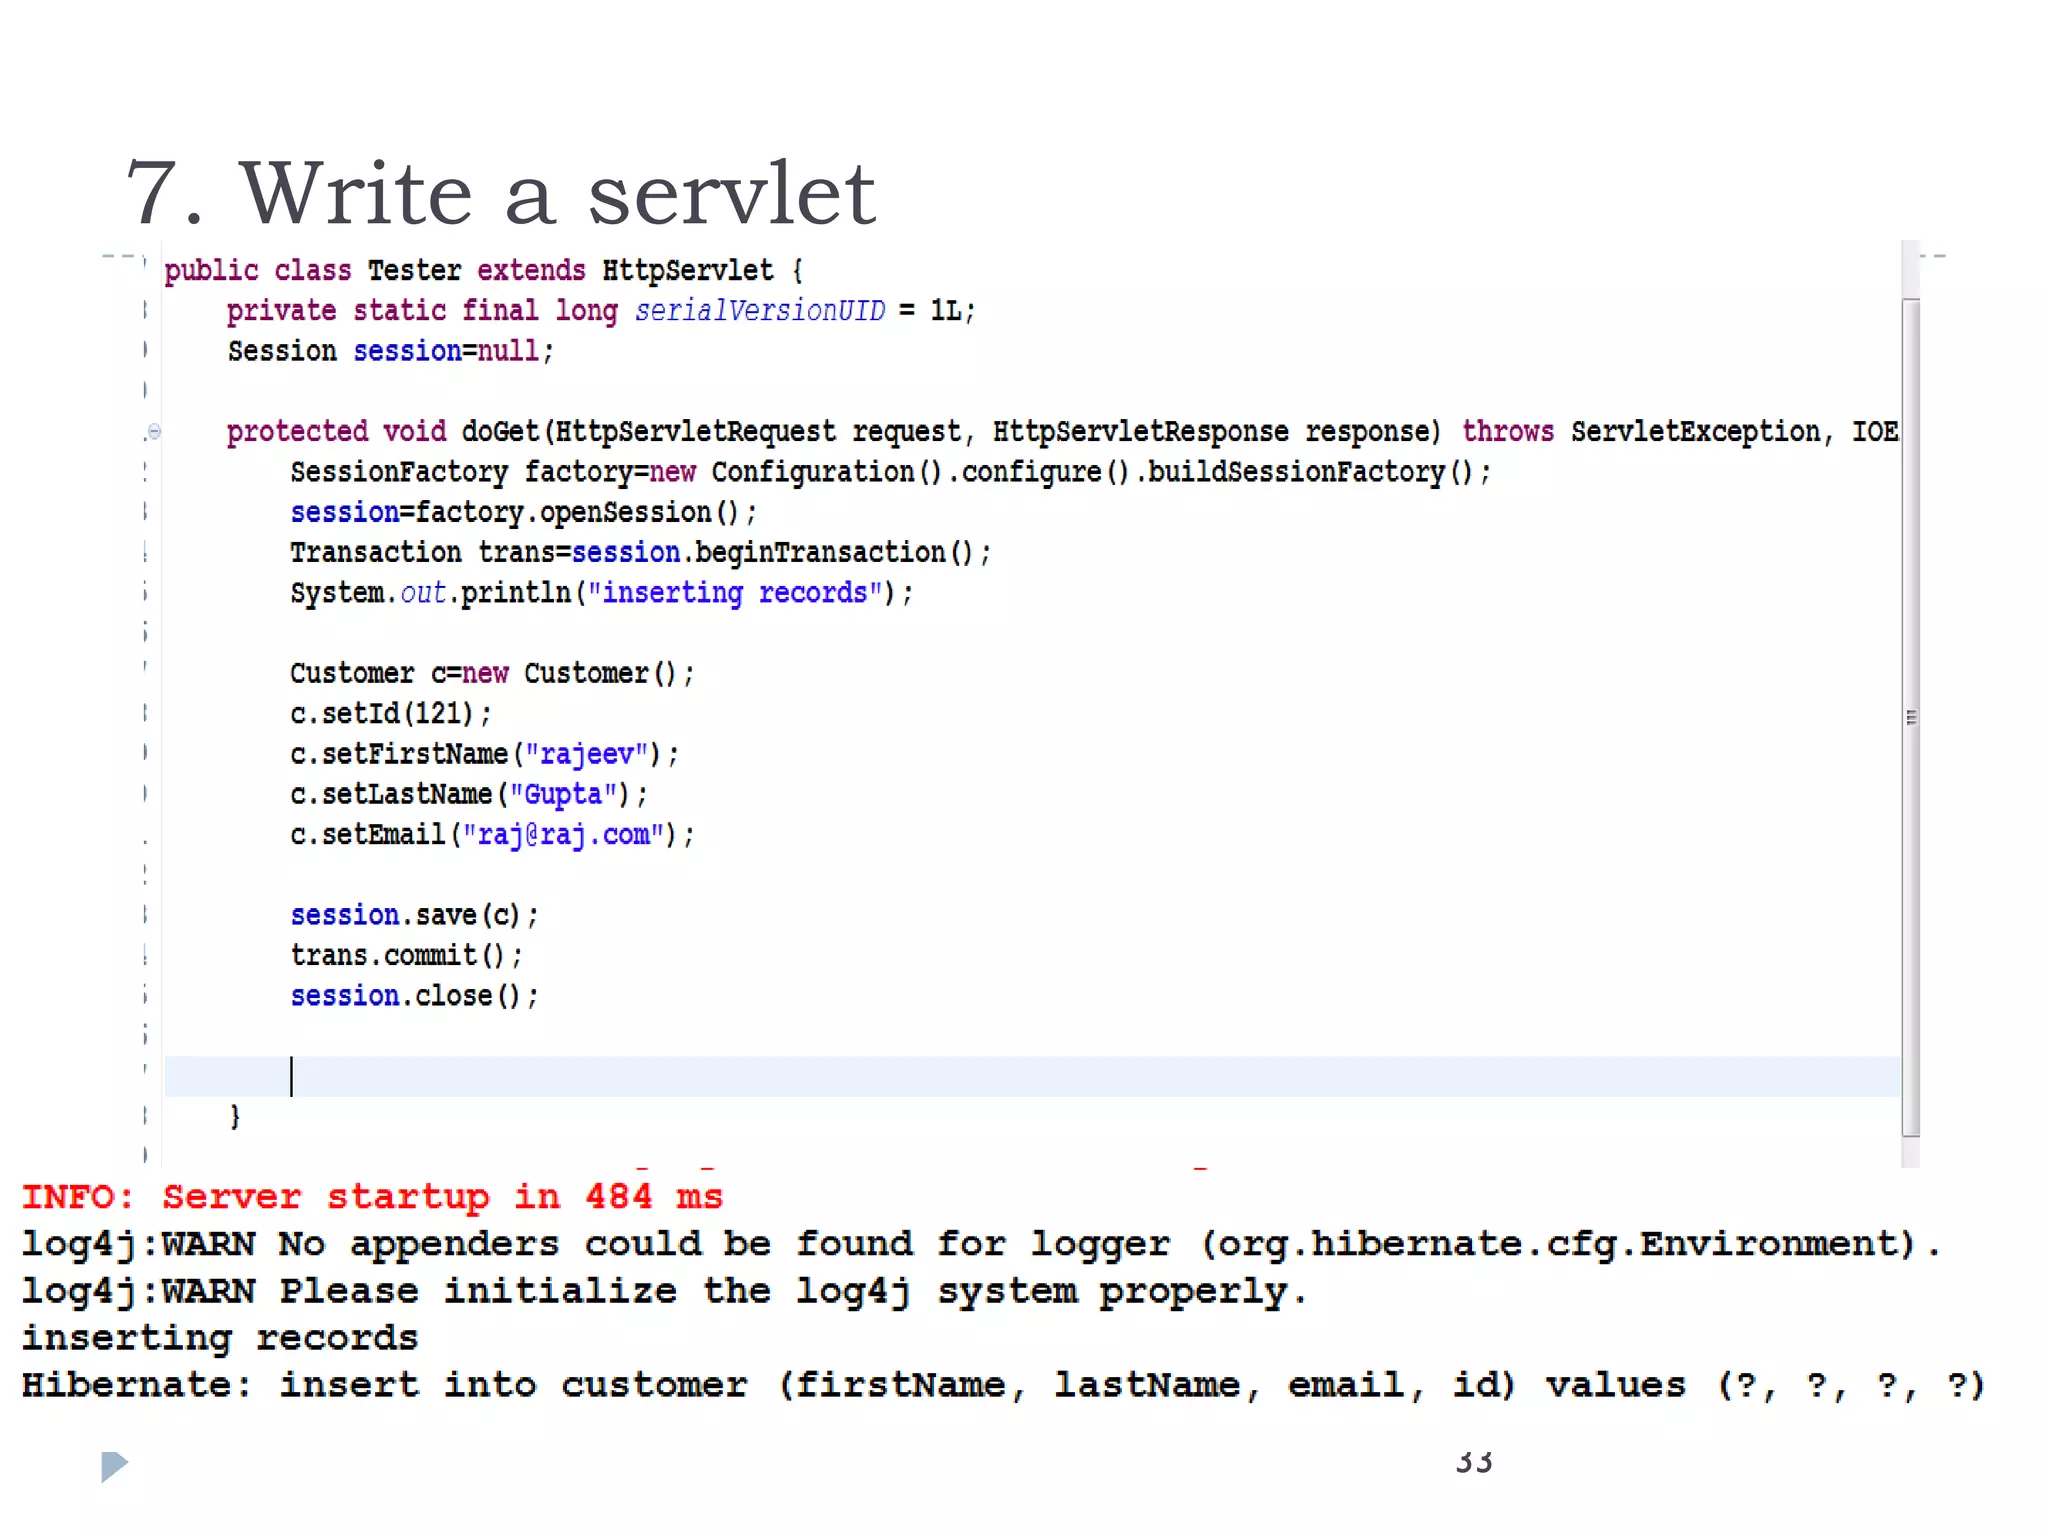Collapse the doGet method fold marker
This screenshot has height=1536, width=2048.
(x=154, y=432)
